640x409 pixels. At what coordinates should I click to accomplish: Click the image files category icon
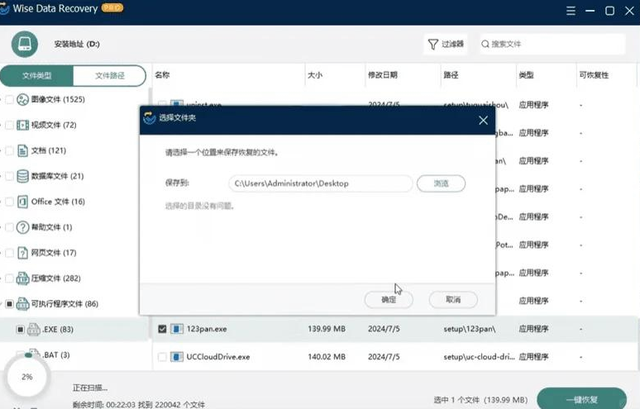22,99
